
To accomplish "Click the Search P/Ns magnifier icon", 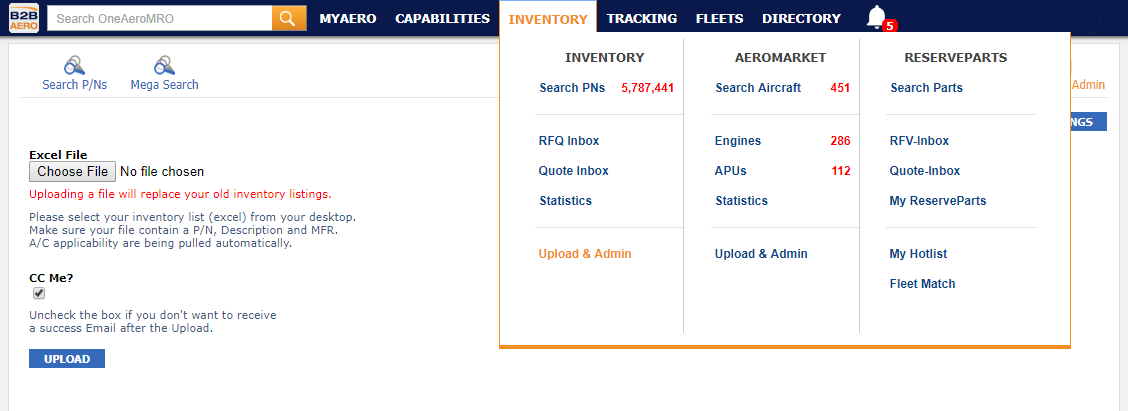I will click(75, 66).
